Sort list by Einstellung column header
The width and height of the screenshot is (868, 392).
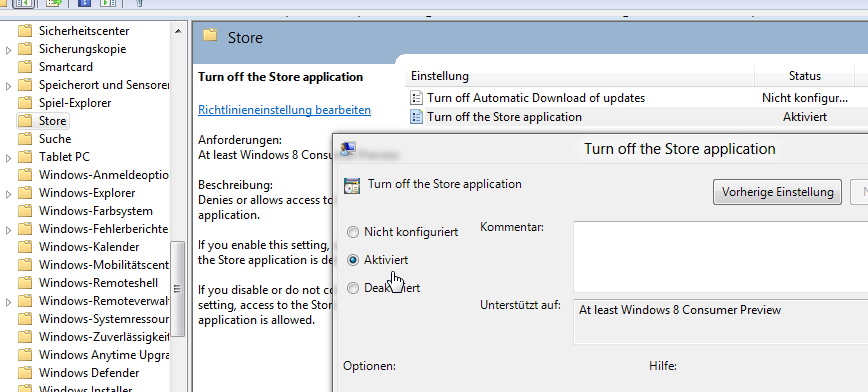click(580, 76)
